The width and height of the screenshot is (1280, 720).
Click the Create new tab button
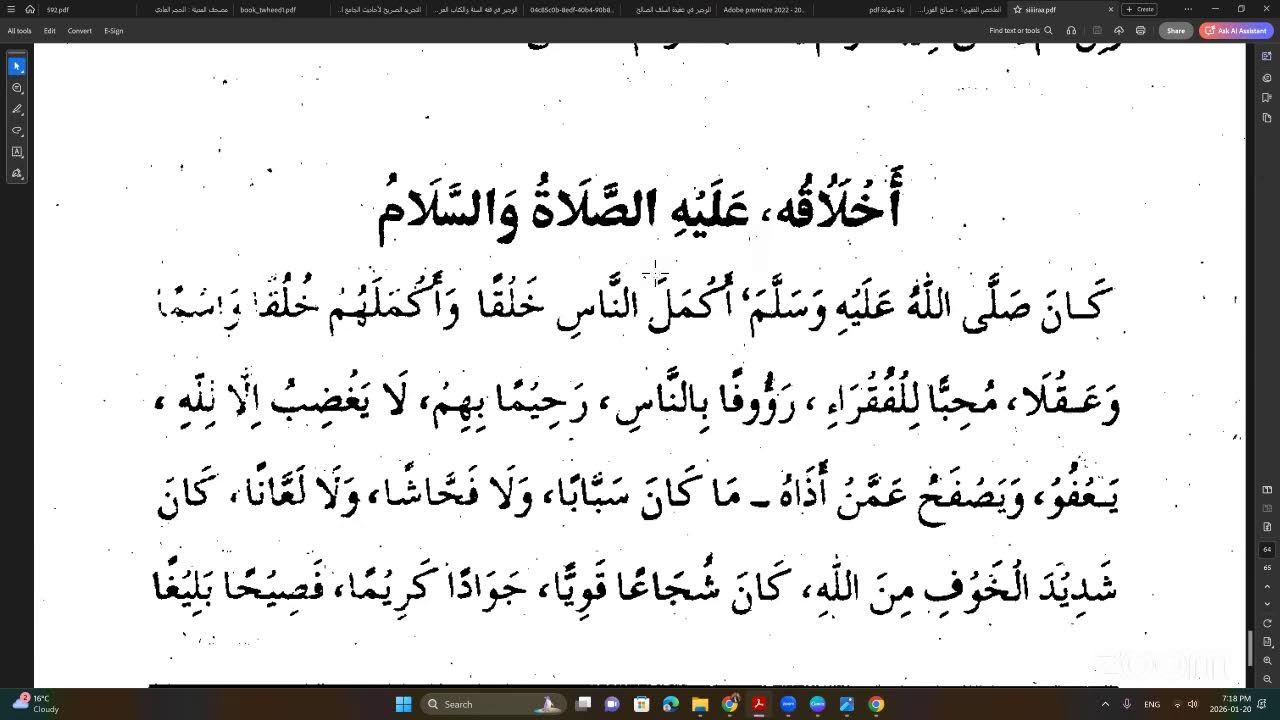click(1140, 9)
